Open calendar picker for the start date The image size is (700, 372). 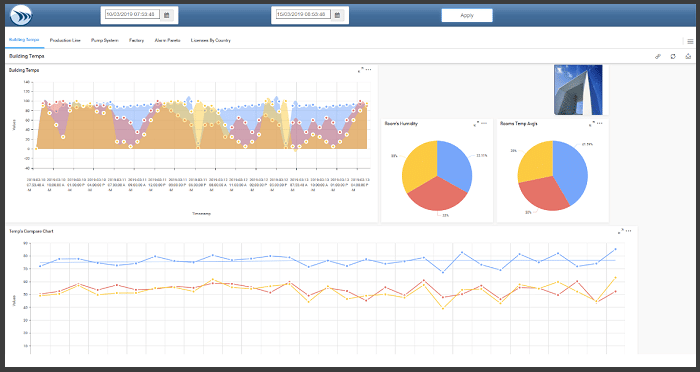[167, 15]
